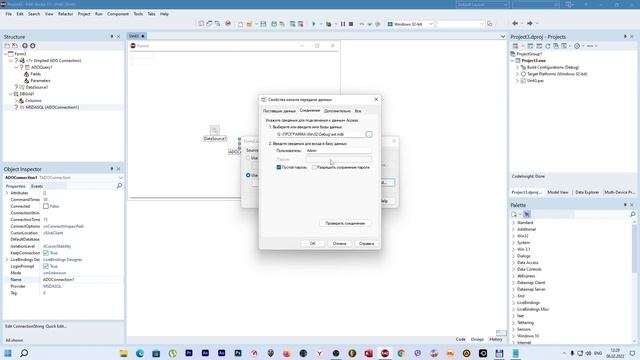This screenshot has width=640, height=360.
Task: Click Отмена (cancel) button in dialog
Action: (339, 244)
